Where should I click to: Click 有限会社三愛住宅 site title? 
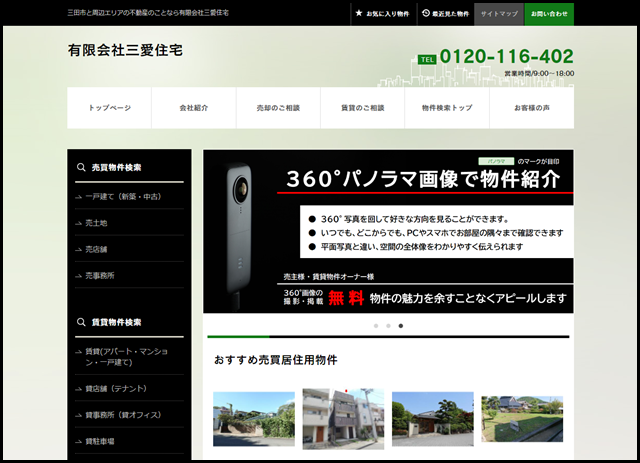coord(125,50)
